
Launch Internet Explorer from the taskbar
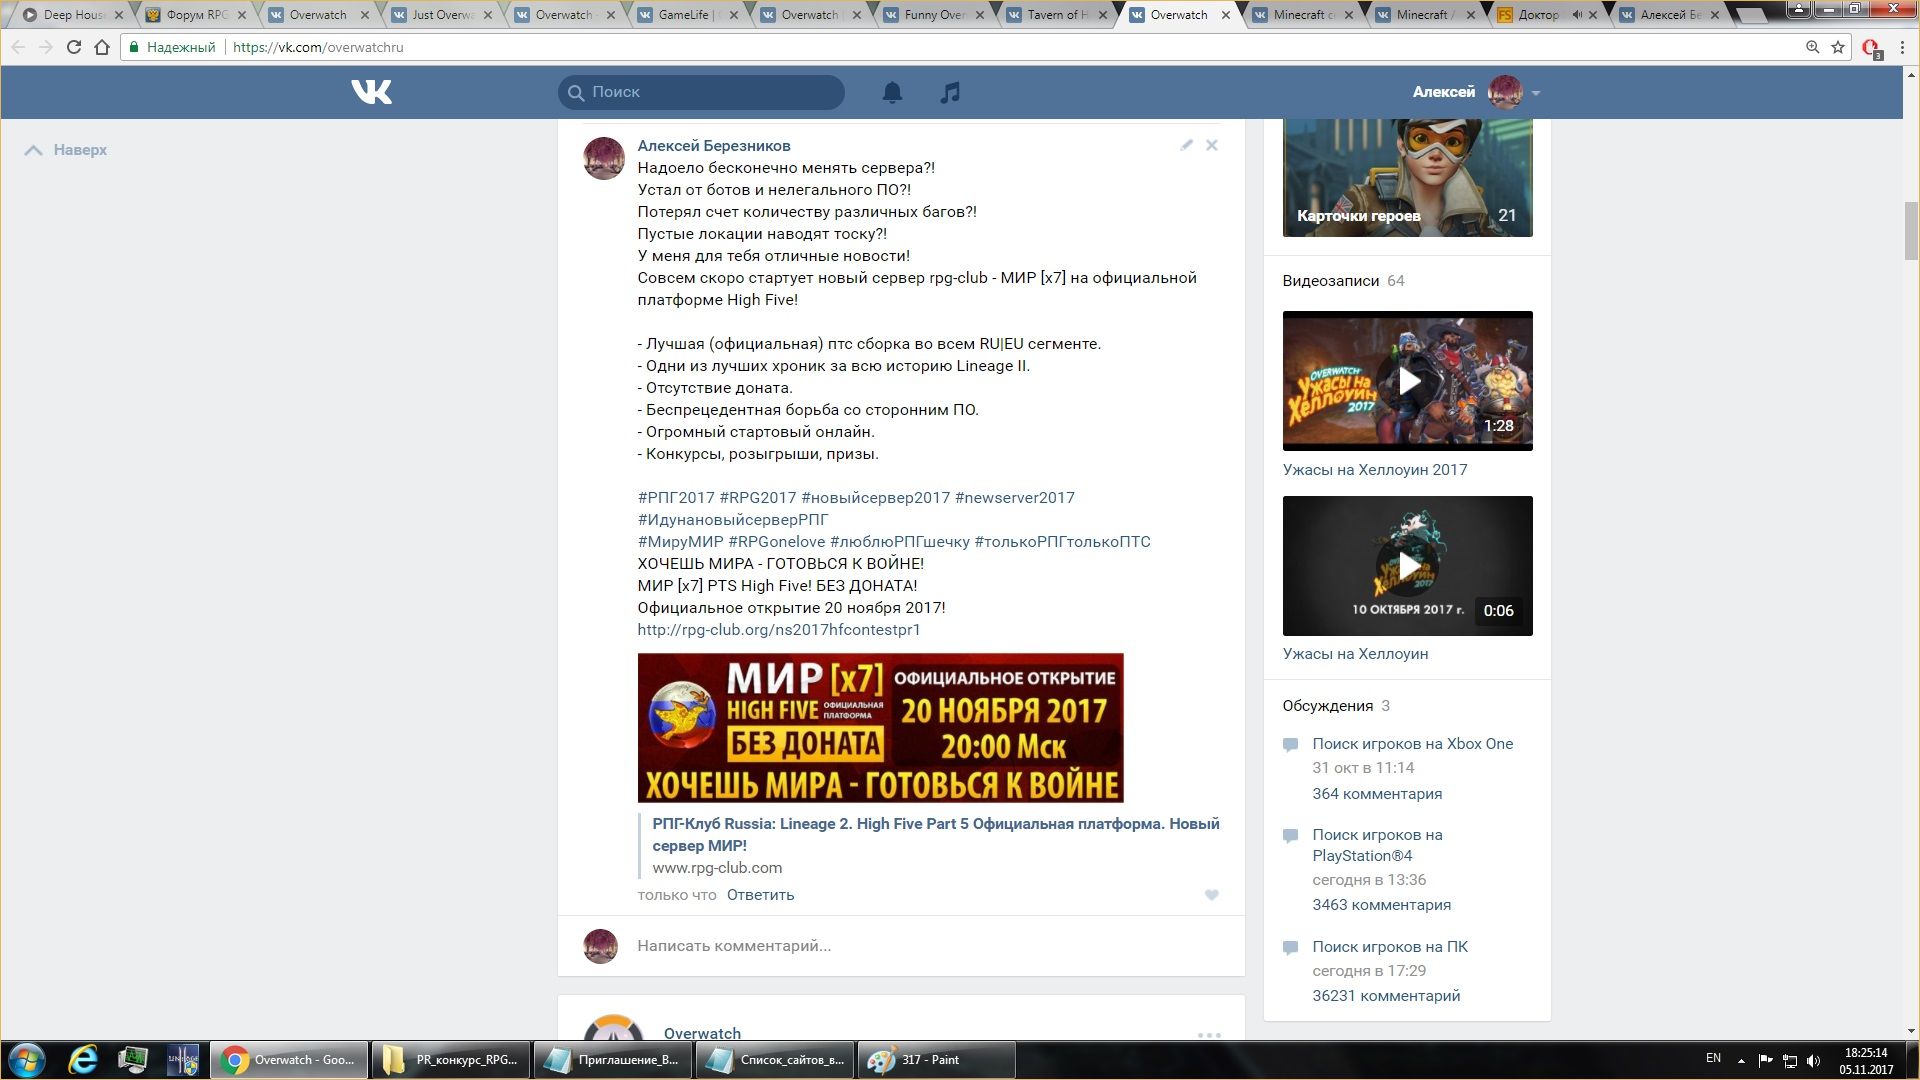(x=82, y=1060)
